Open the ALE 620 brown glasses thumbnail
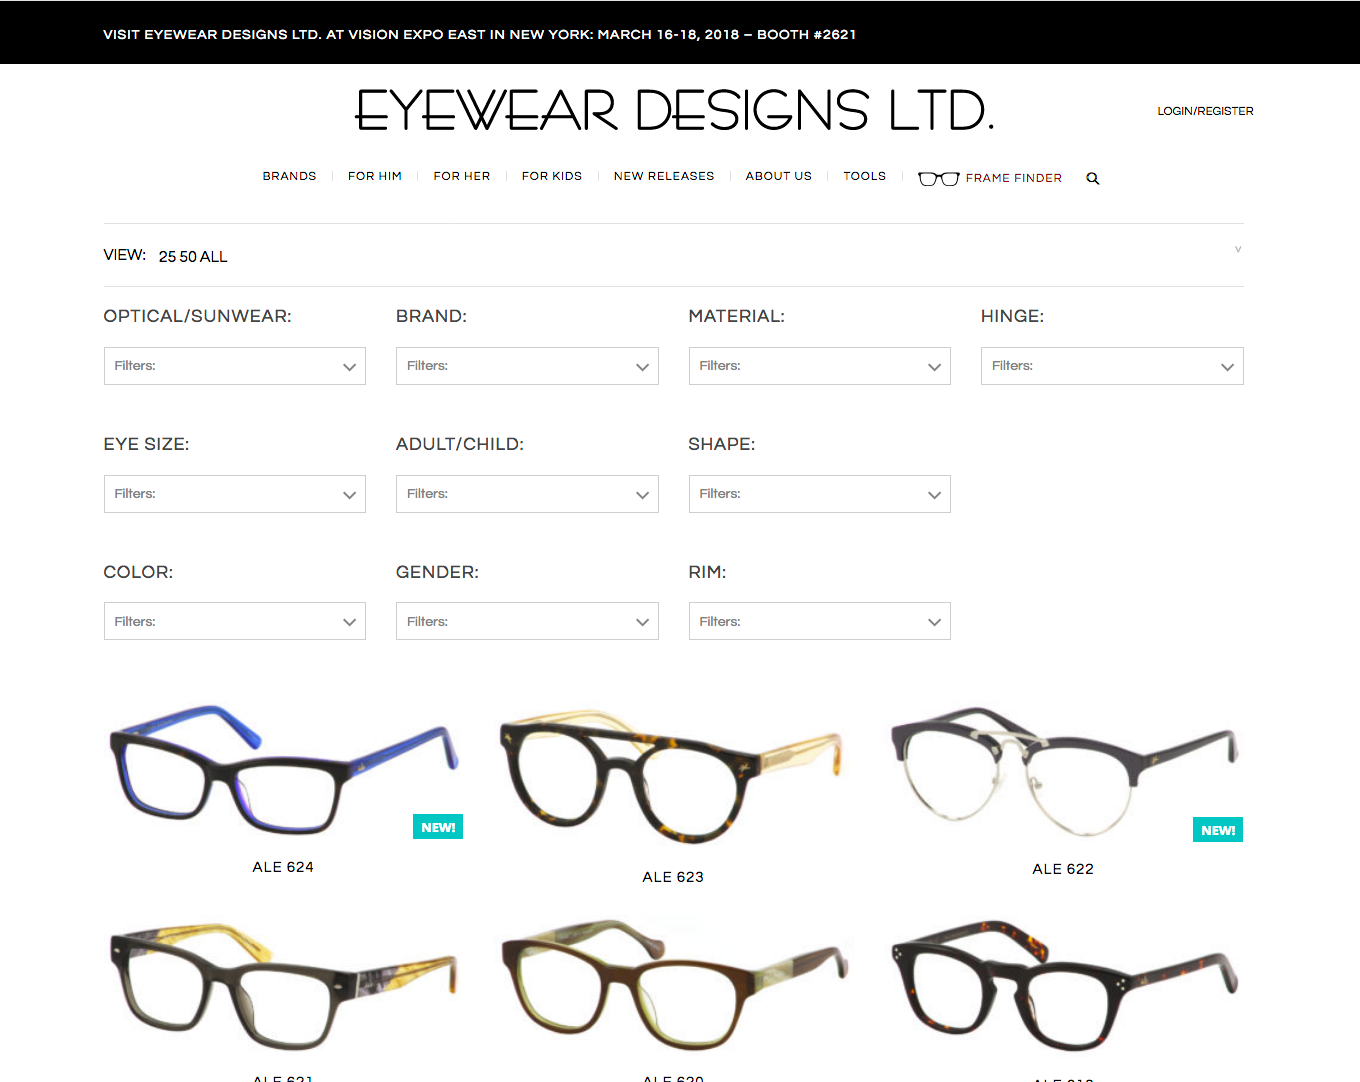The width and height of the screenshot is (1360, 1082). (x=673, y=985)
